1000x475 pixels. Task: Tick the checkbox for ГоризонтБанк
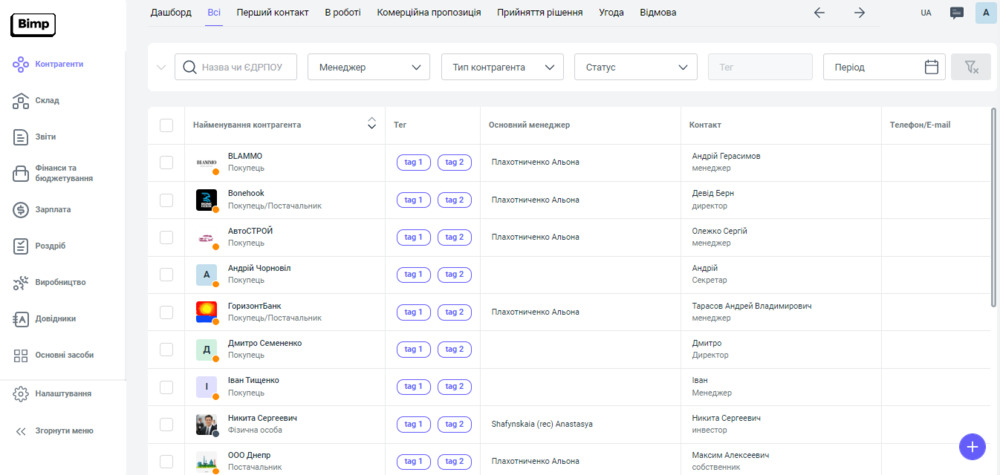(166, 311)
